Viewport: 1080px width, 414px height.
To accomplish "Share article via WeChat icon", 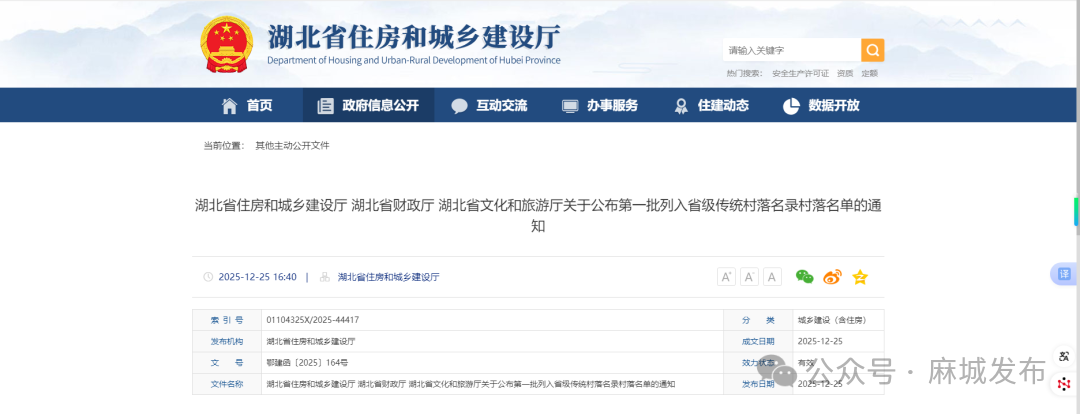I will coord(804,277).
